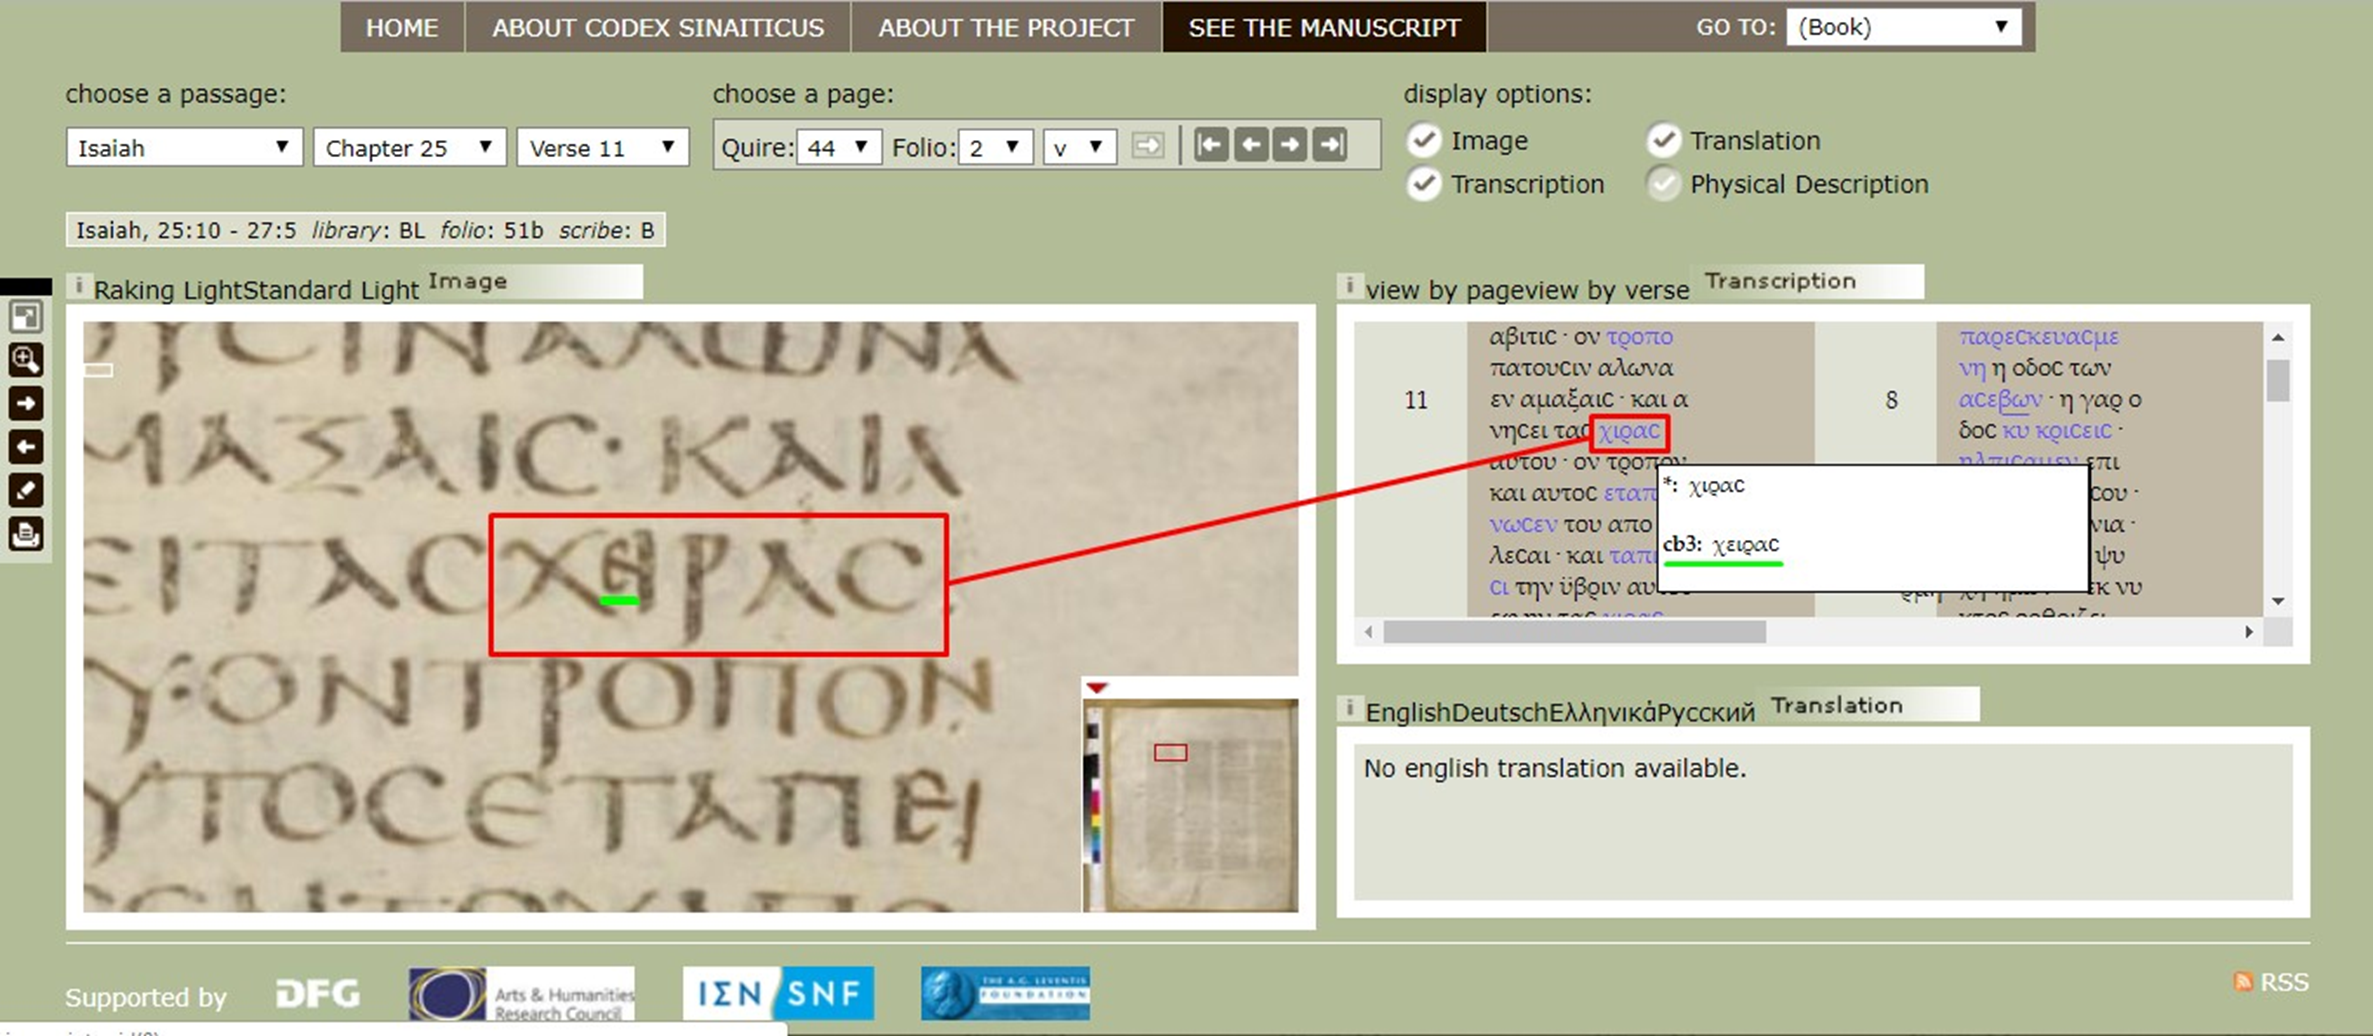Collapse the page thumbnail with red triangle
The height and width of the screenshot is (1036, 2373).
[x=1097, y=688]
